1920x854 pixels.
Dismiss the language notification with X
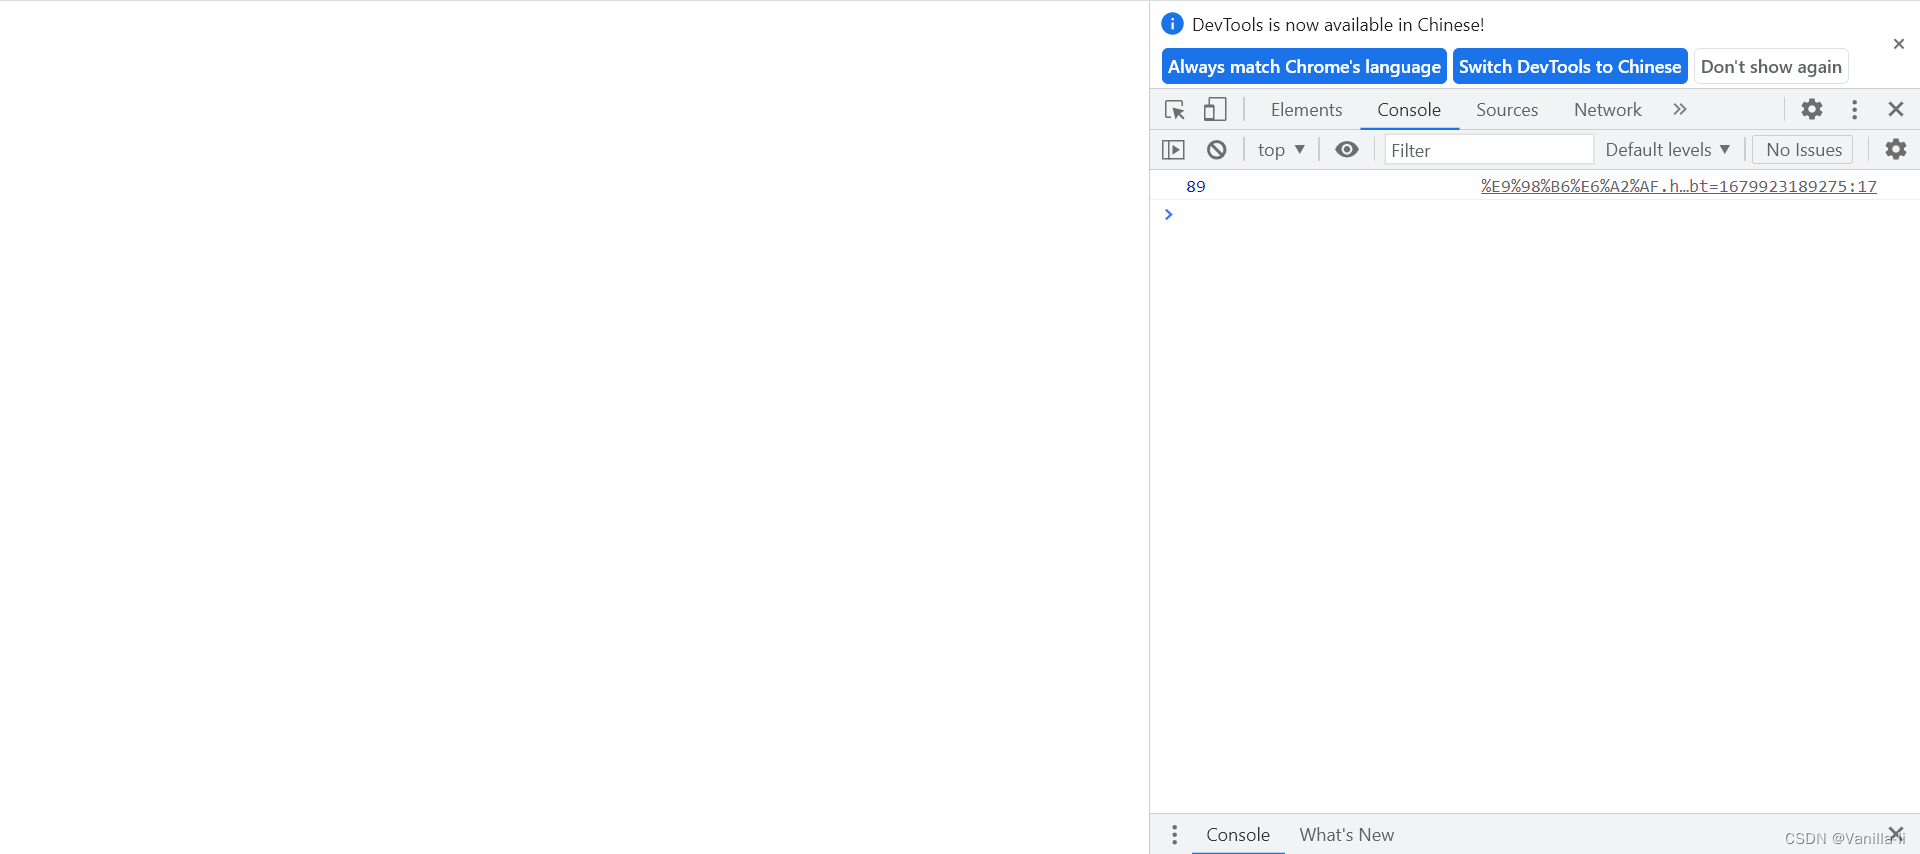1899,44
